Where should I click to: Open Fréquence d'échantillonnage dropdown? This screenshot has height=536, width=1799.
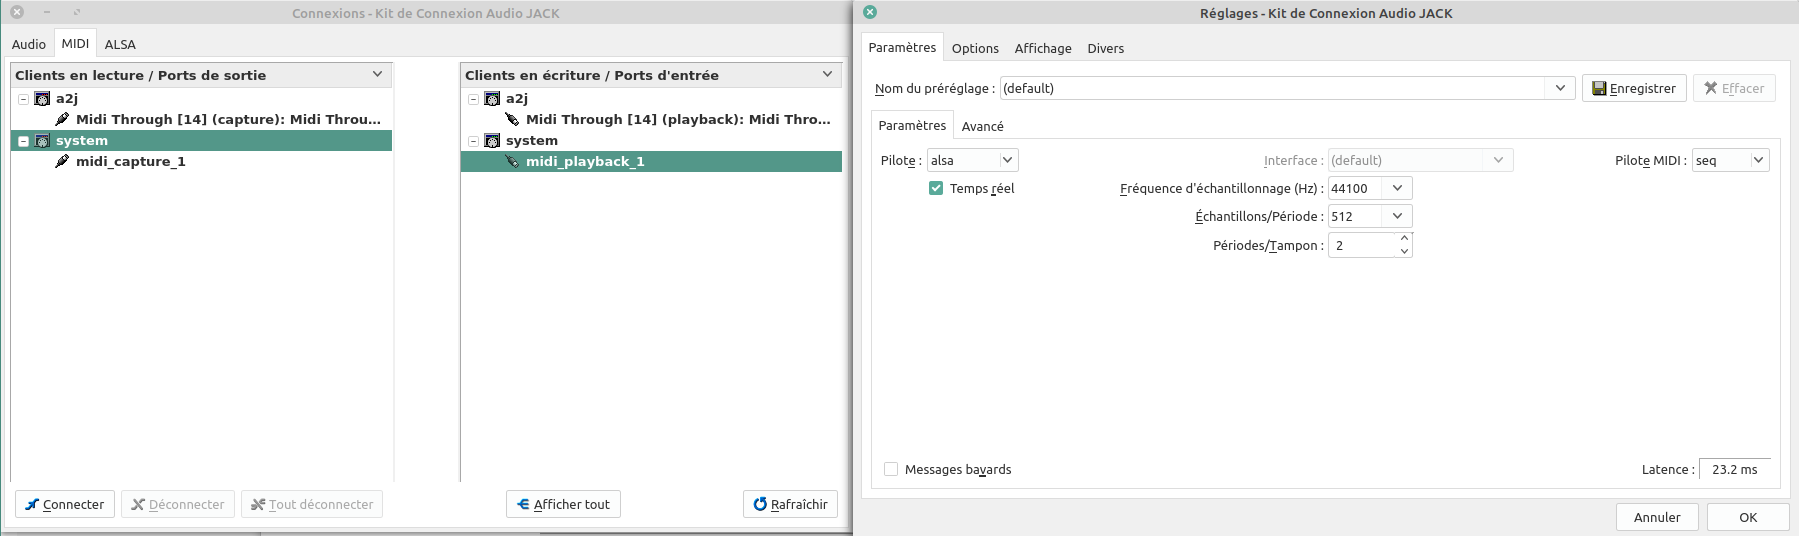[1370, 188]
